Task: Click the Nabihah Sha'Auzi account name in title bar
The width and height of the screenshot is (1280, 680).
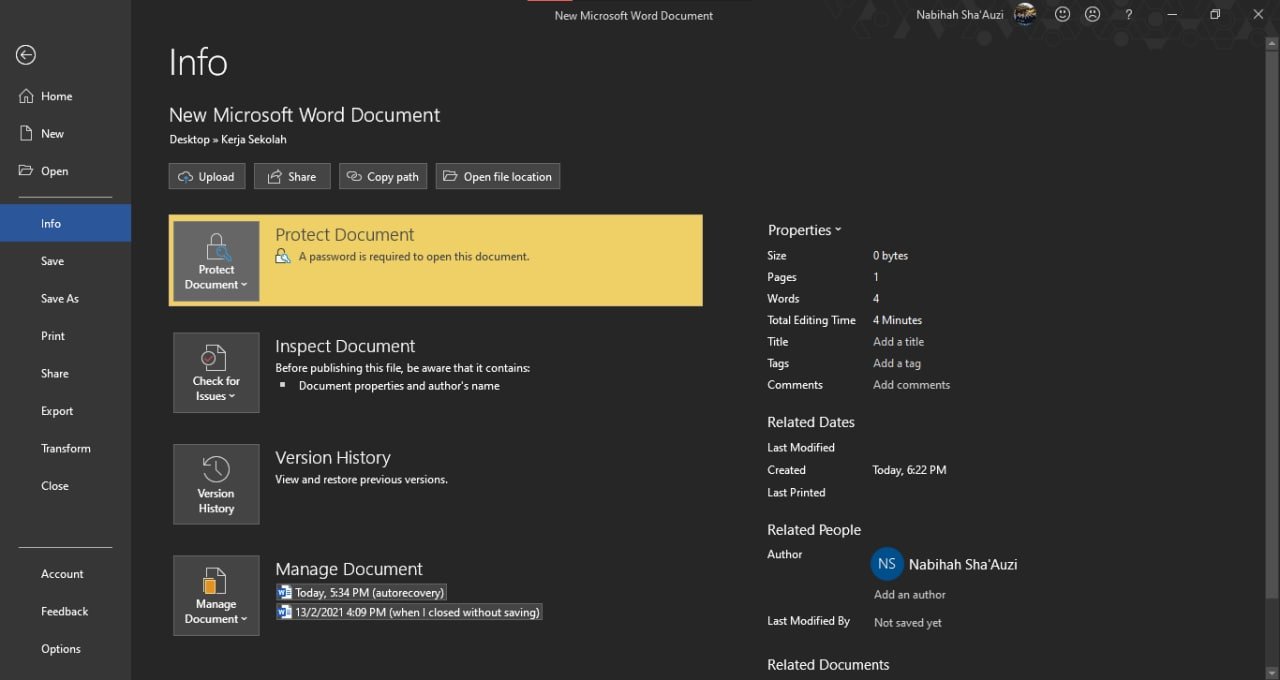Action: tap(960, 14)
